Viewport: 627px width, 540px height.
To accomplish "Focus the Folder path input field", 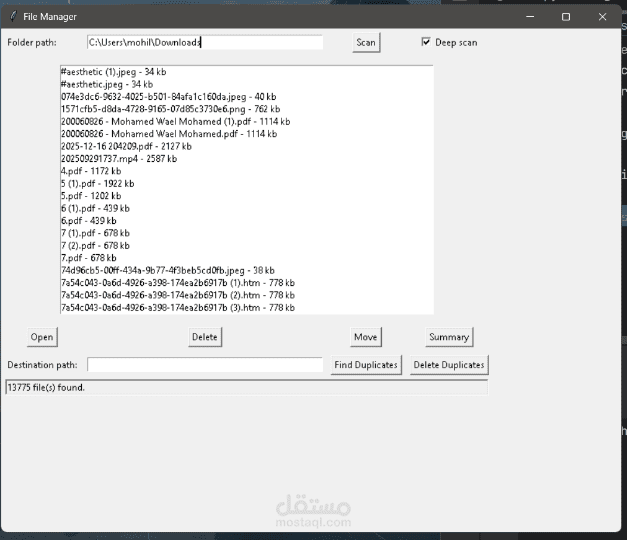I will point(205,42).
